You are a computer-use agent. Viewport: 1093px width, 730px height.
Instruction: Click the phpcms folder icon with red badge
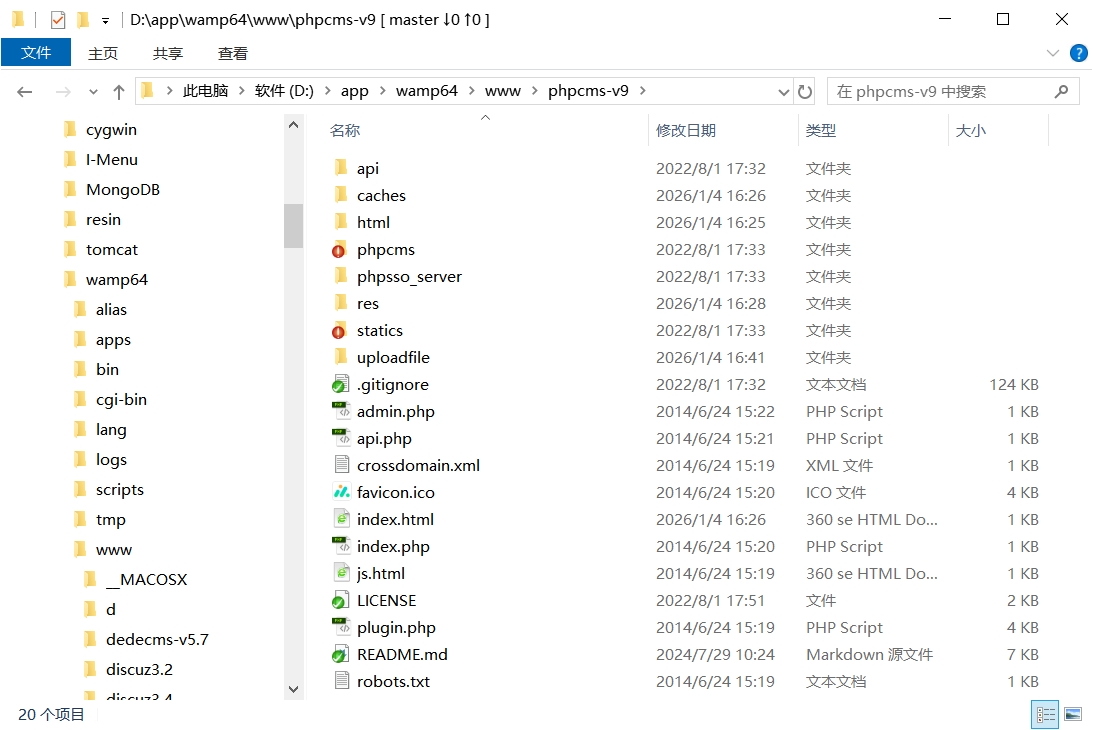pos(340,249)
